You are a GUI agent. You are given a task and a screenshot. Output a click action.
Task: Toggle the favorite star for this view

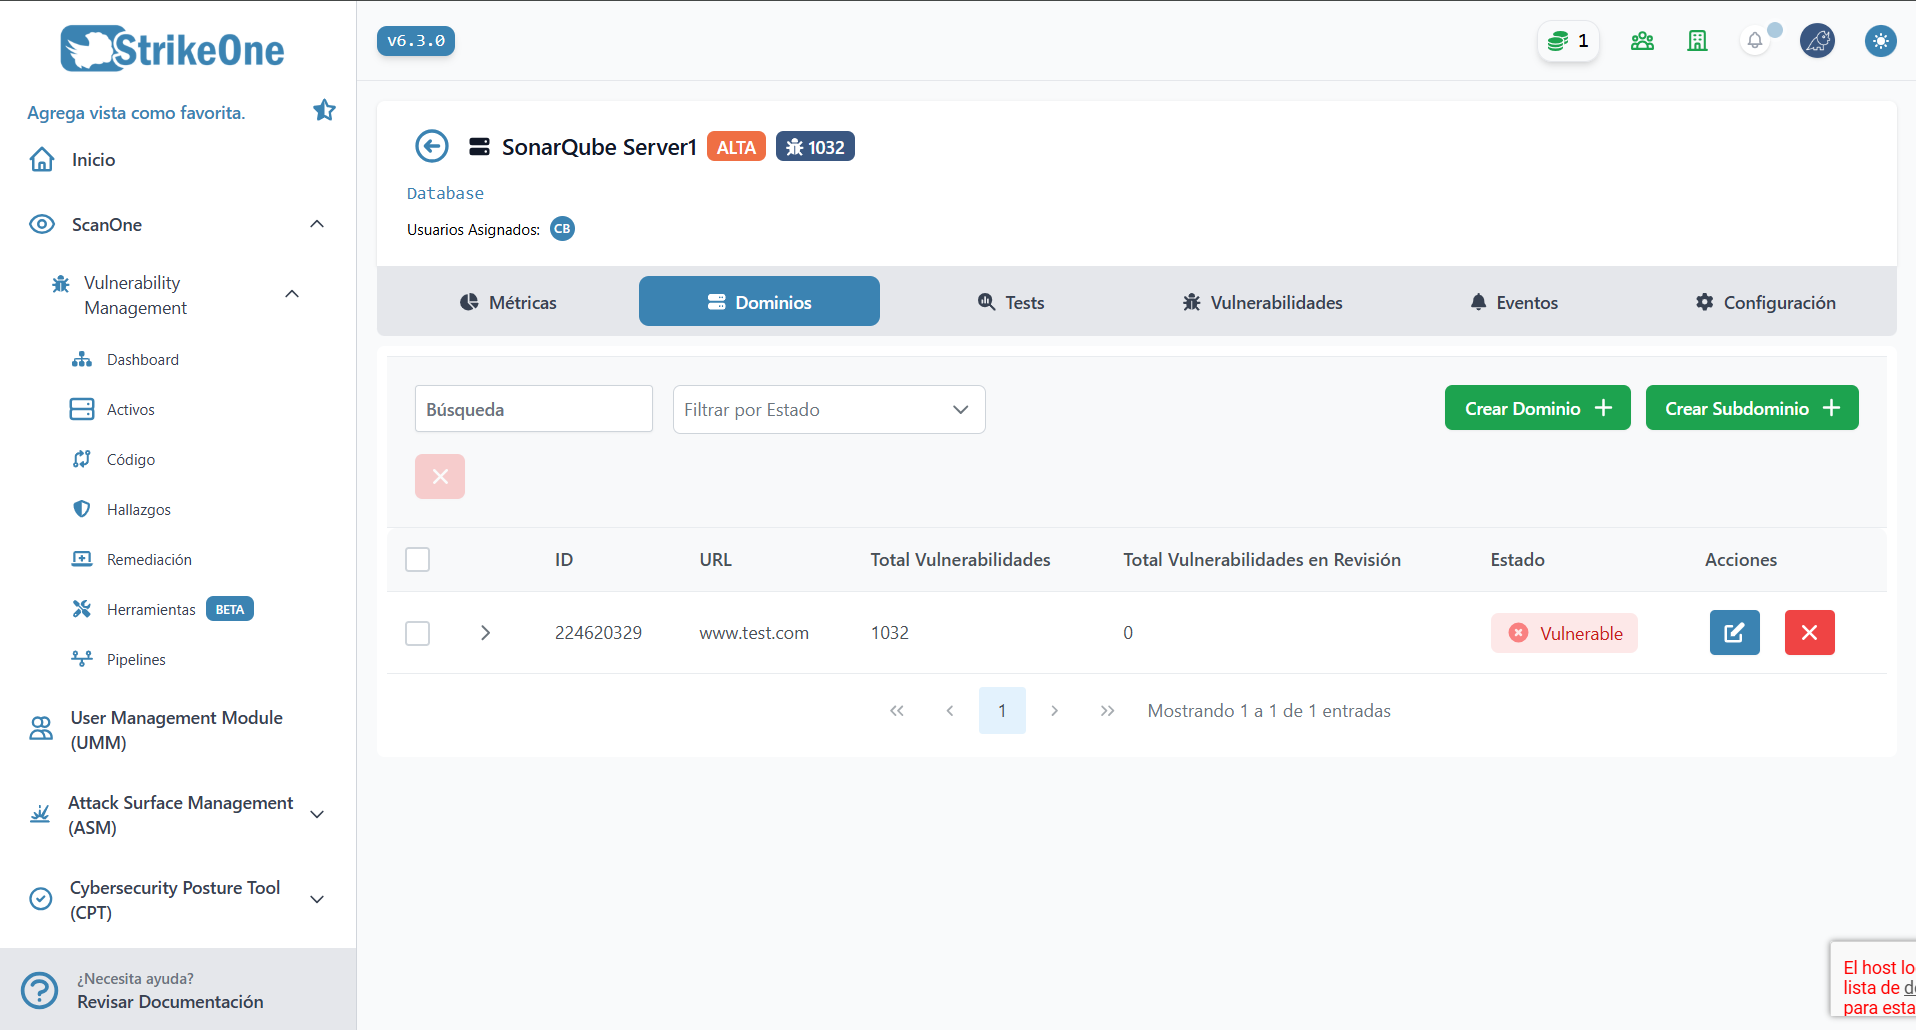point(324,110)
